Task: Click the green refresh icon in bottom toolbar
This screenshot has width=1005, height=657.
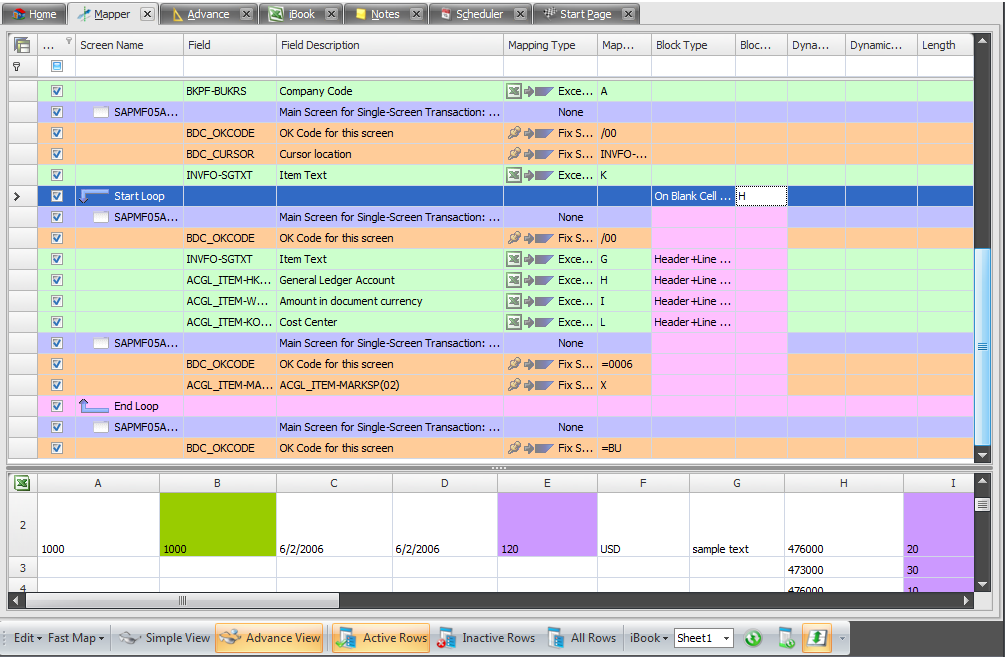Action: [x=753, y=638]
